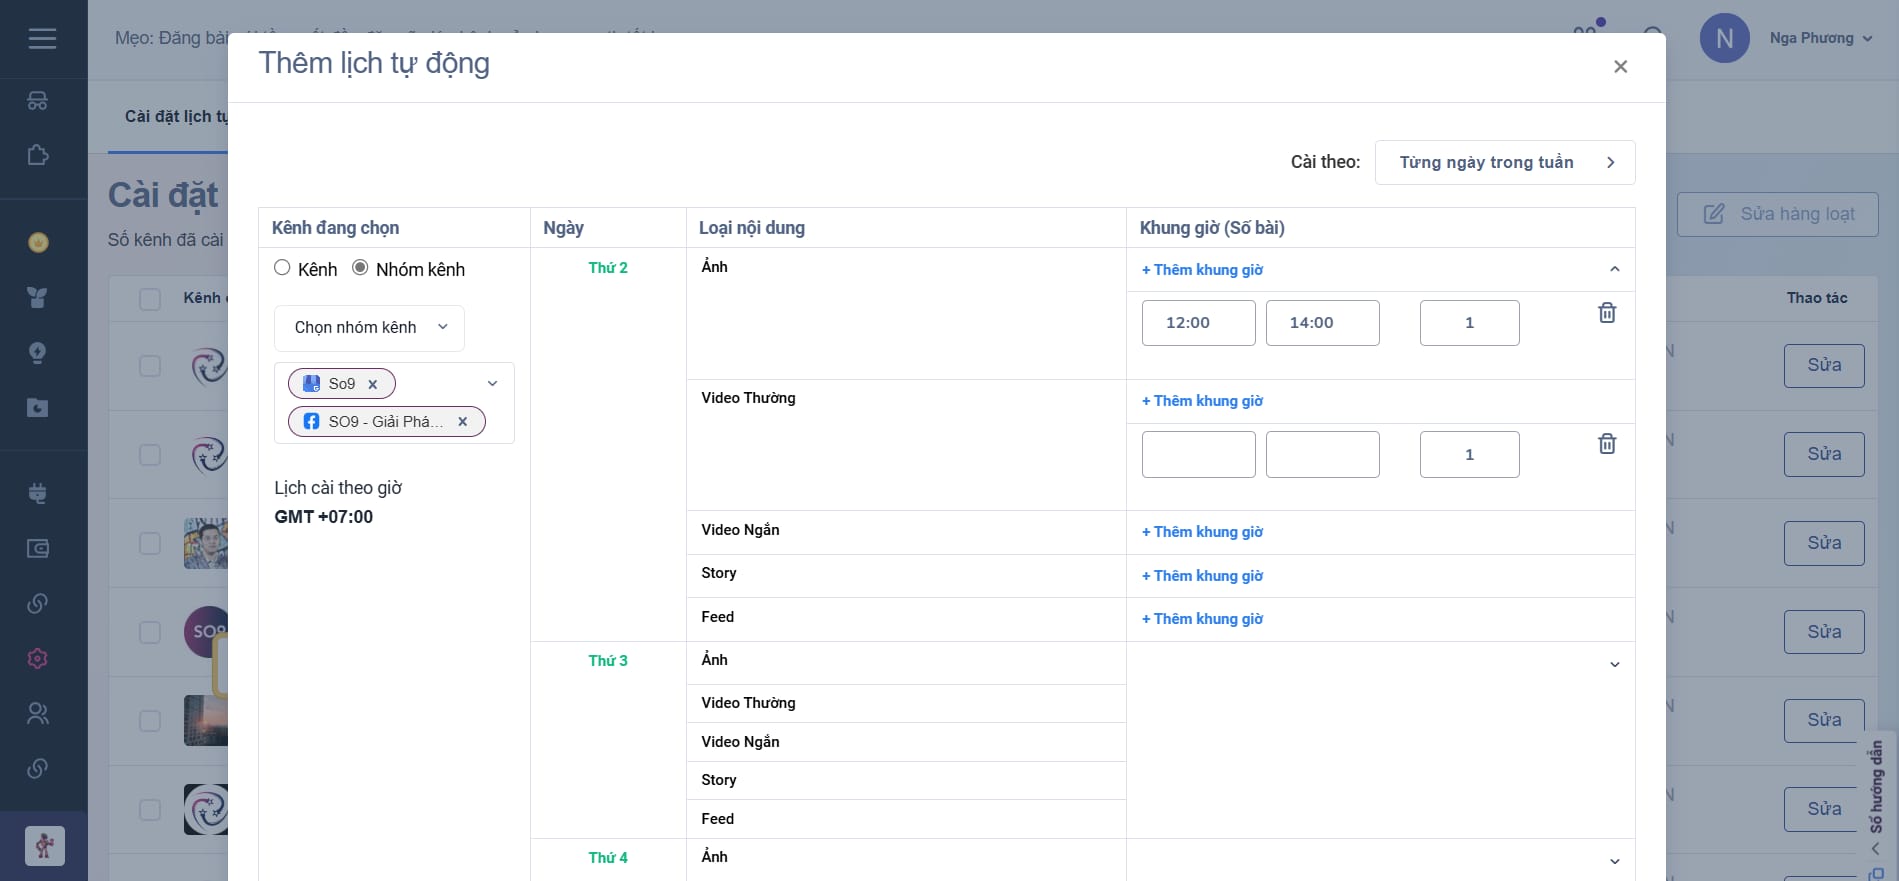This screenshot has height=881, width=1899.
Task: Click the plant sprout sidebar icon
Action: (38, 297)
